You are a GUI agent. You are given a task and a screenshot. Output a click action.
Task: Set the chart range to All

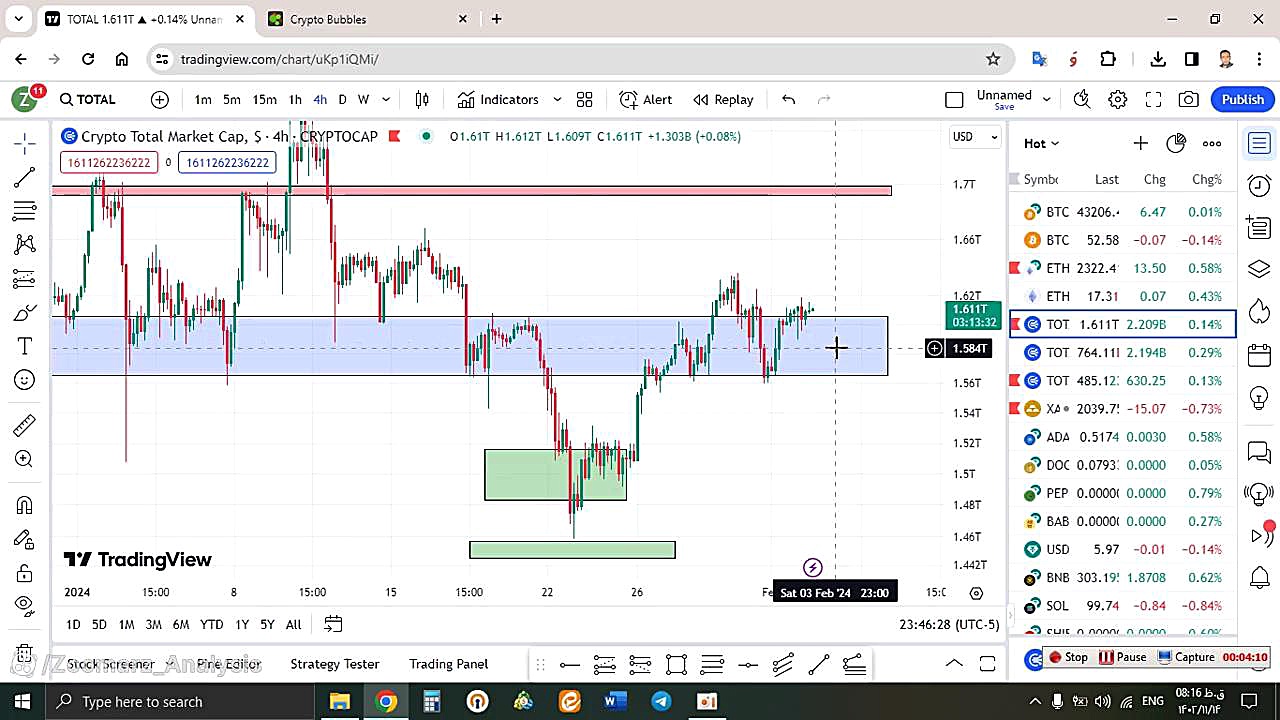pyautogui.click(x=293, y=624)
